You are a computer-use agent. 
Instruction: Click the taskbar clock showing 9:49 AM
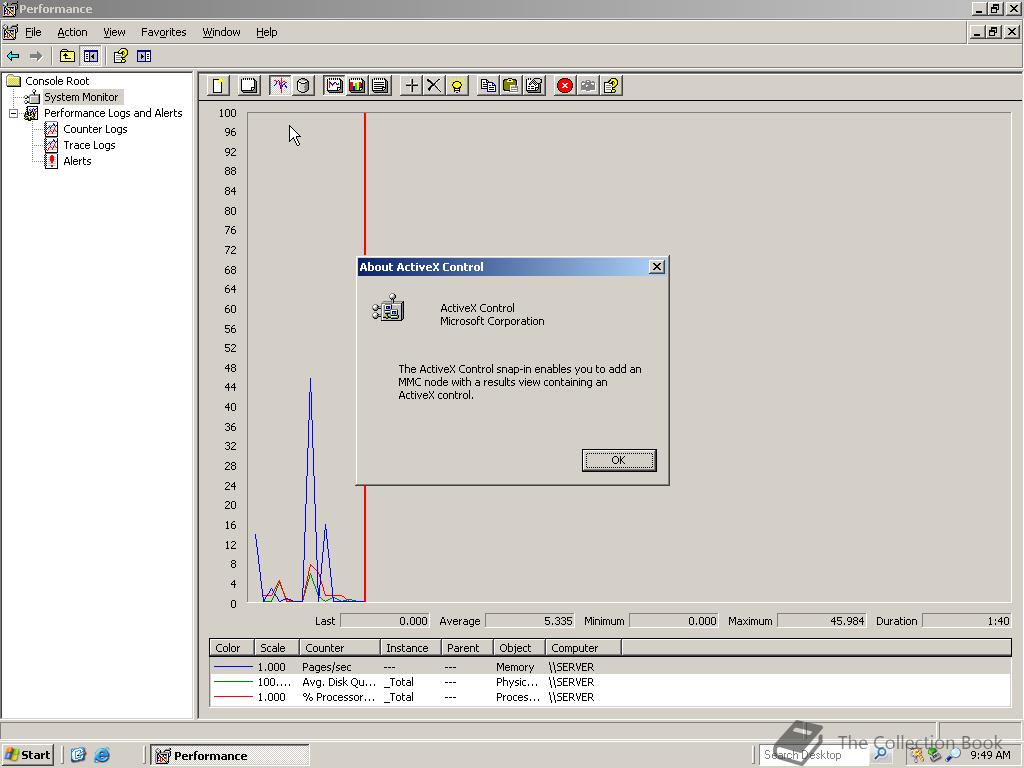click(990, 755)
